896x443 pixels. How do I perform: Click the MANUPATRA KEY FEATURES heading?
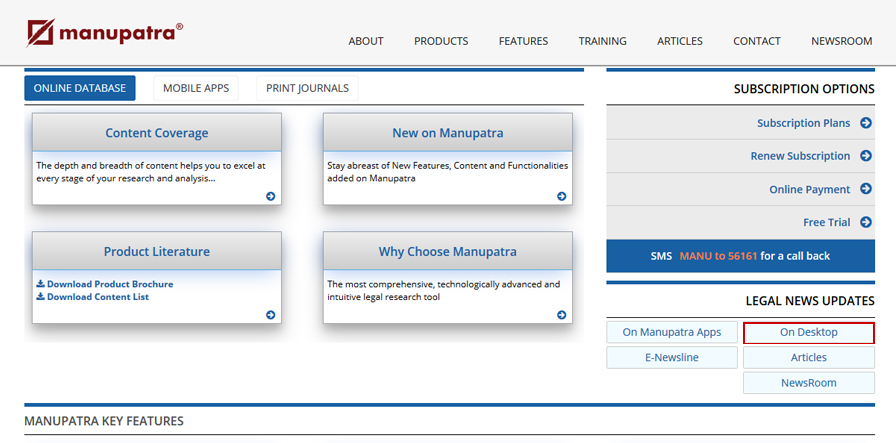[x=104, y=421]
